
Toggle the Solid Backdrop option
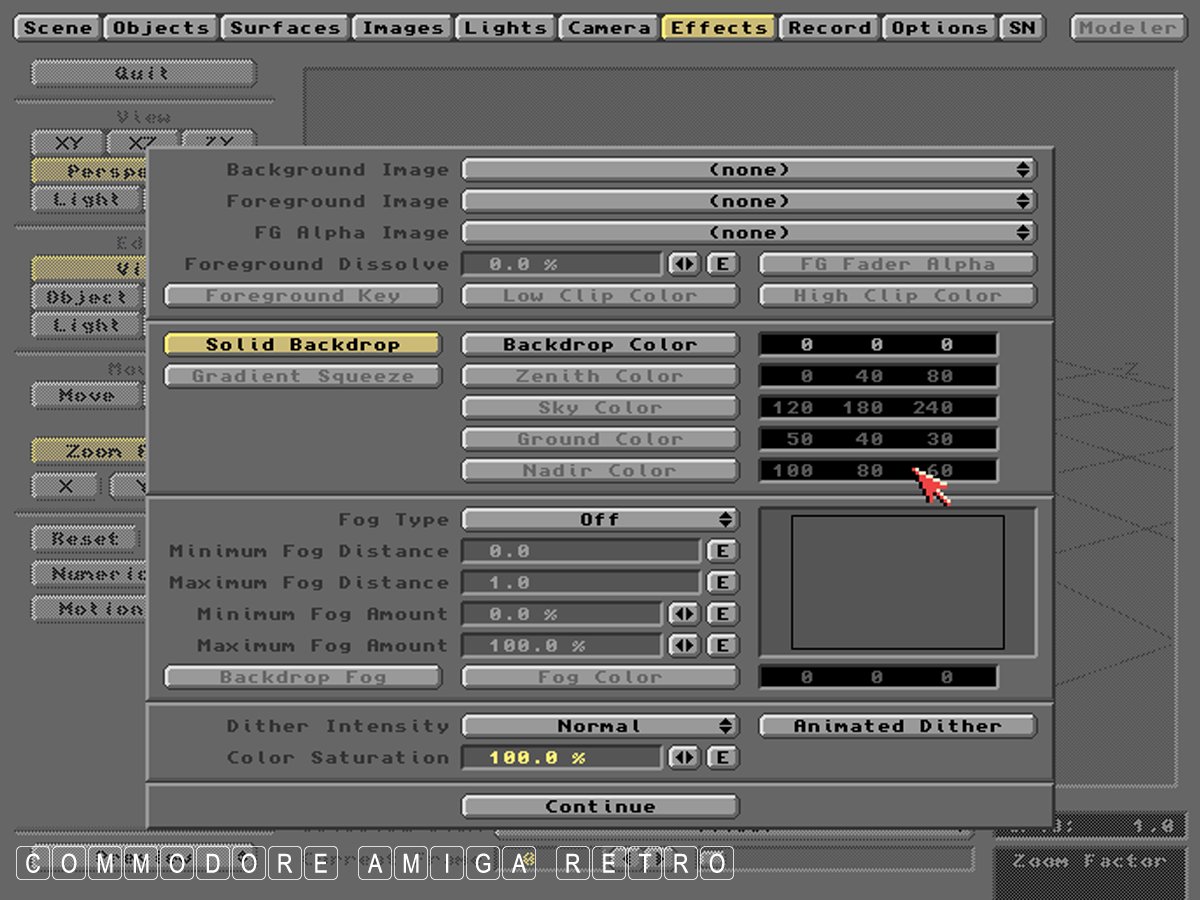[302, 345]
